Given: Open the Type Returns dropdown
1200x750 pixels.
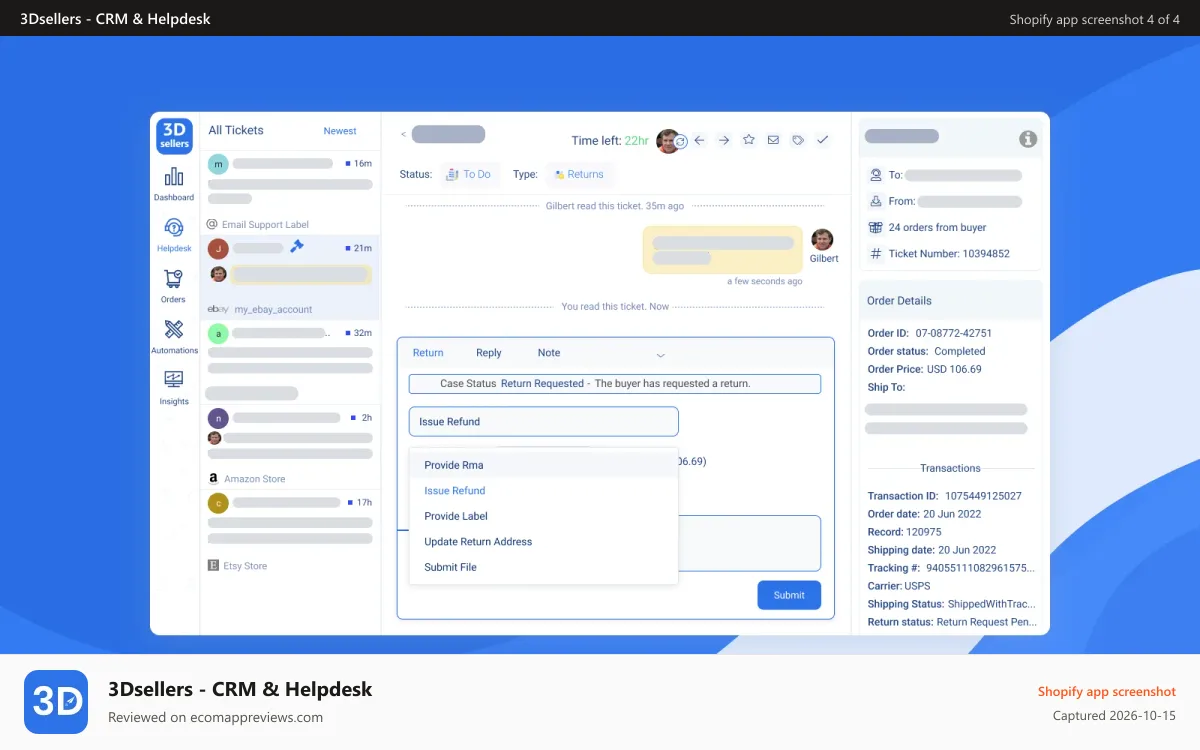Looking at the screenshot, I should (x=579, y=174).
